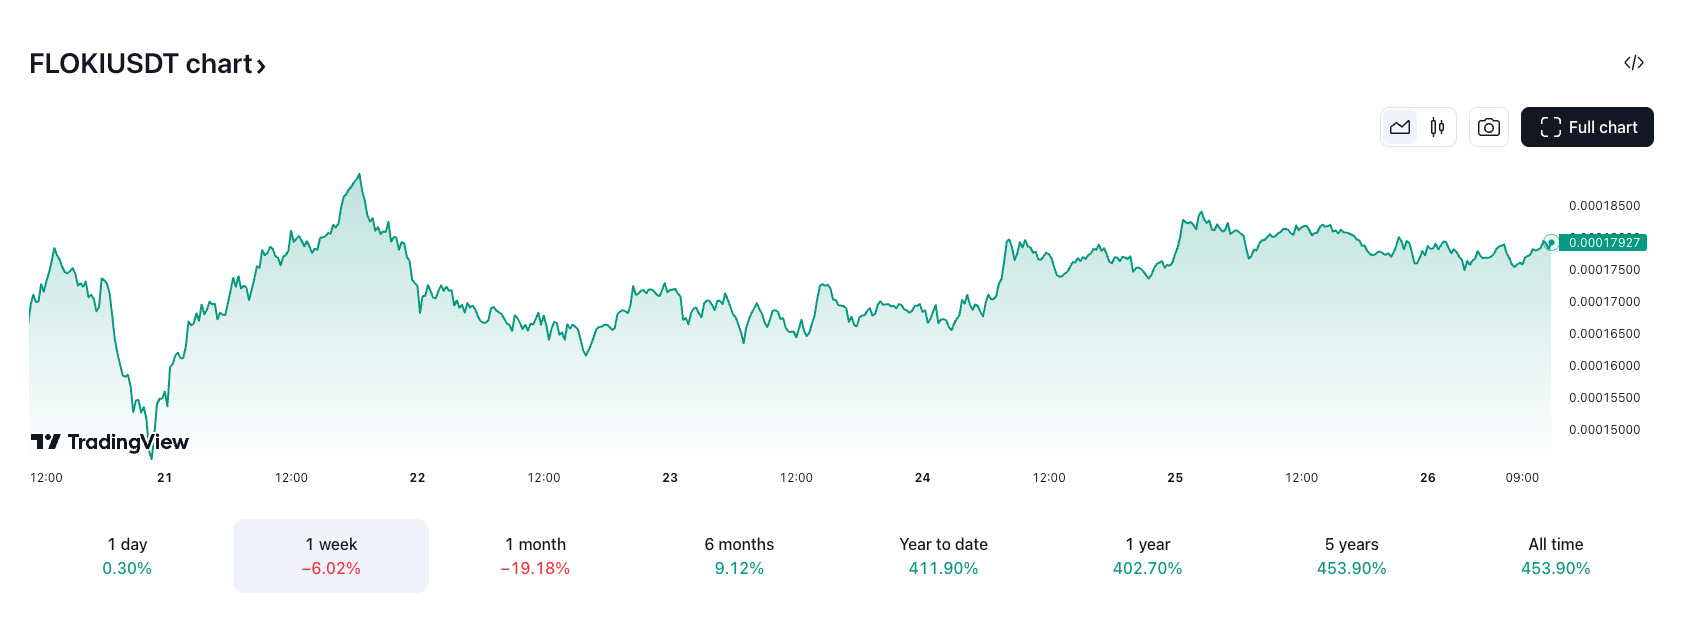Click the 1 month timeframe showing -19.18%
1681x633 pixels.
(535, 555)
